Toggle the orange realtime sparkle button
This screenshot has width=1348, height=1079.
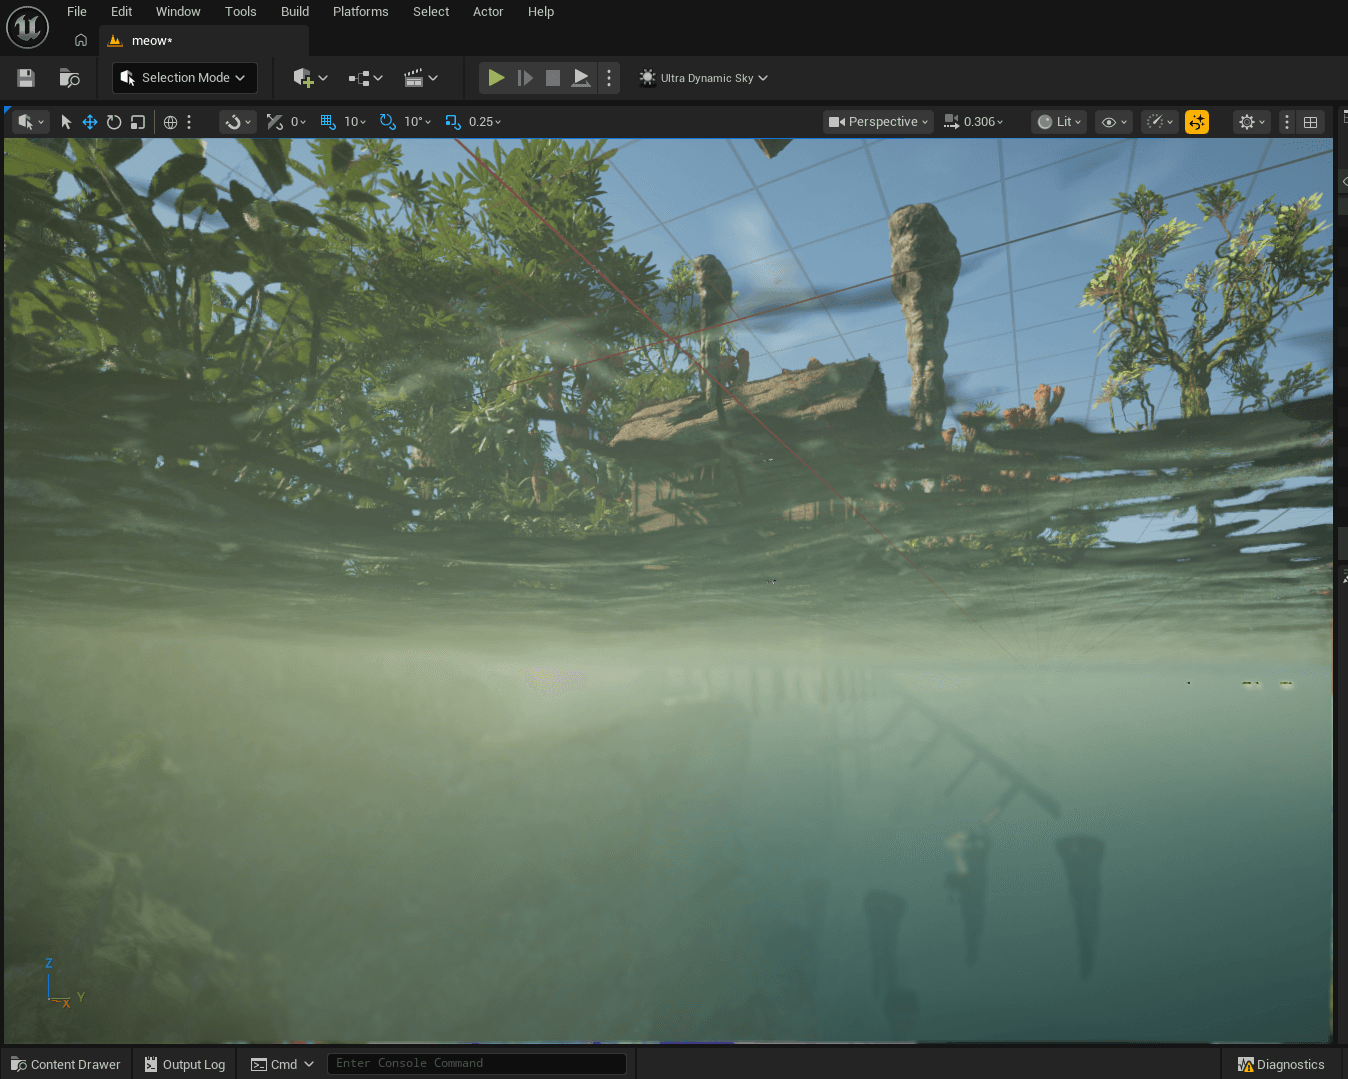(x=1197, y=122)
